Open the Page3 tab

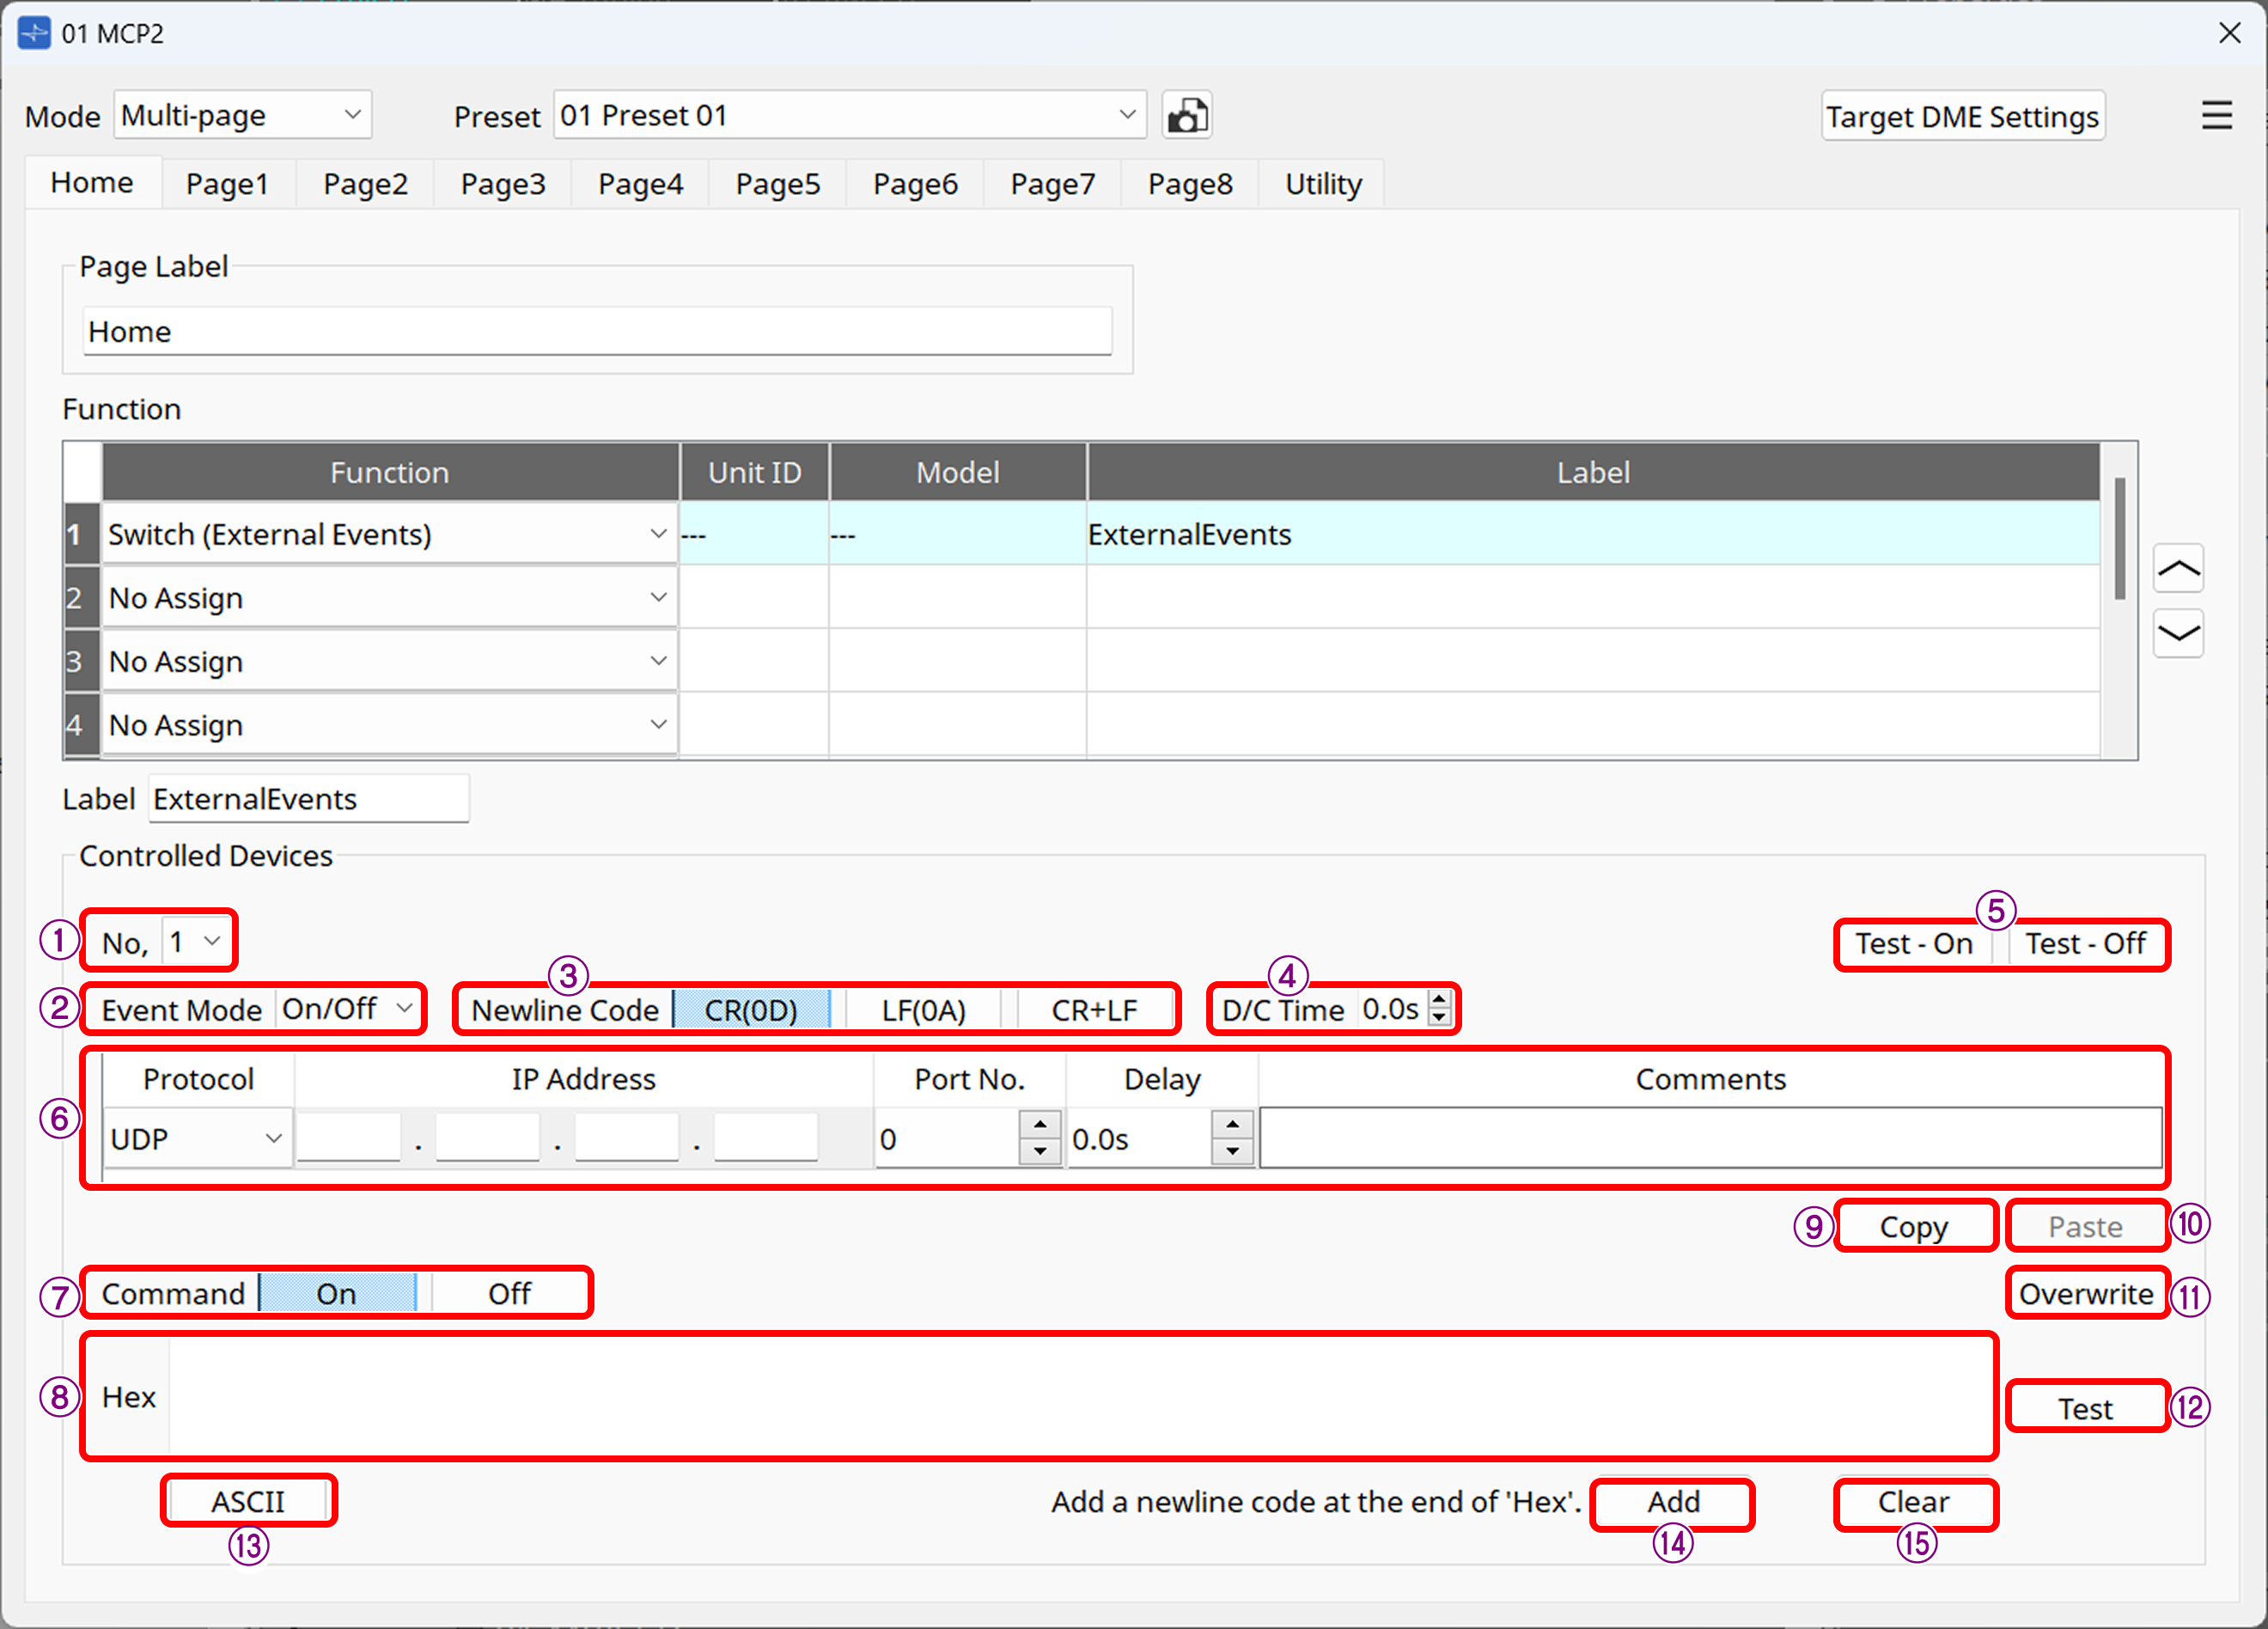click(x=503, y=183)
